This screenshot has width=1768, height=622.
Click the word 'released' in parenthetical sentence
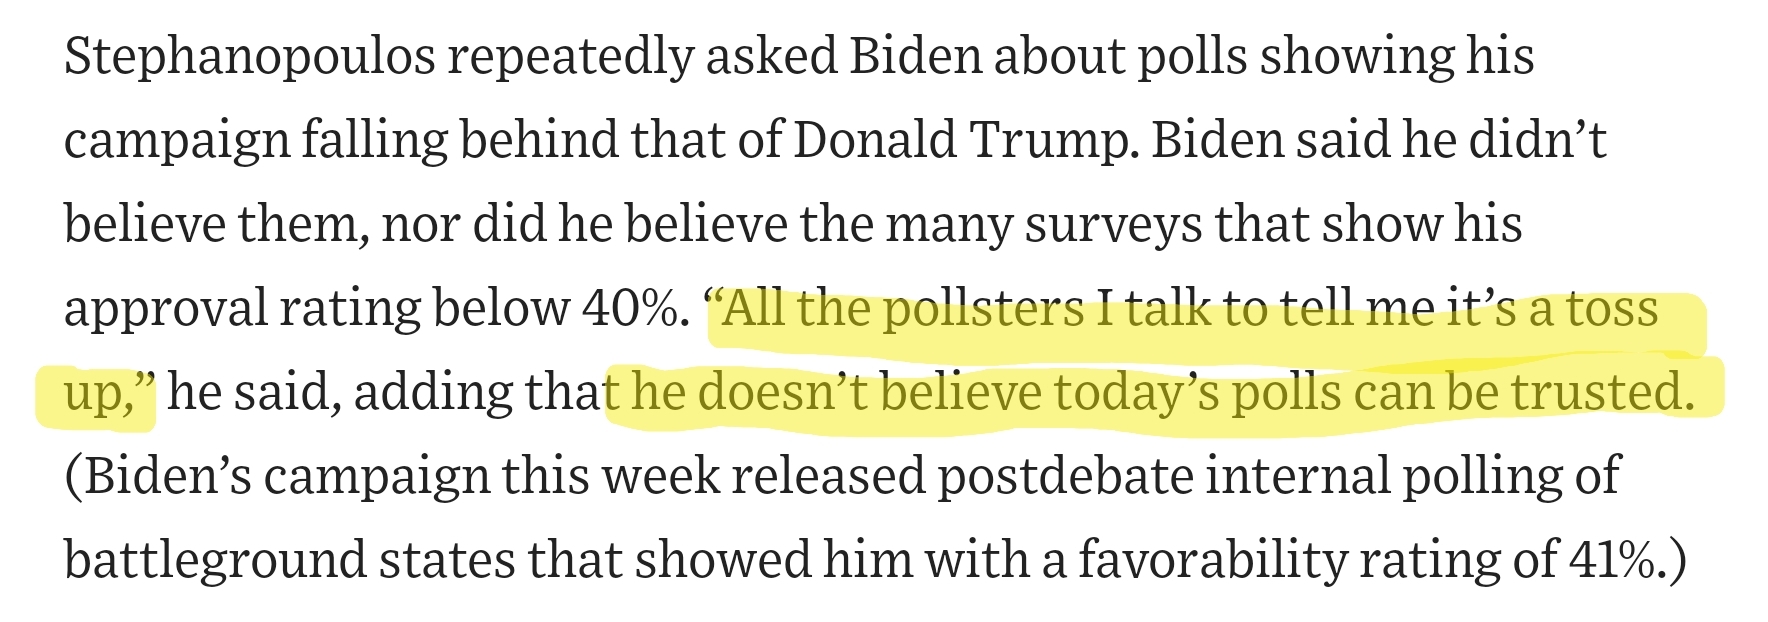tap(827, 476)
